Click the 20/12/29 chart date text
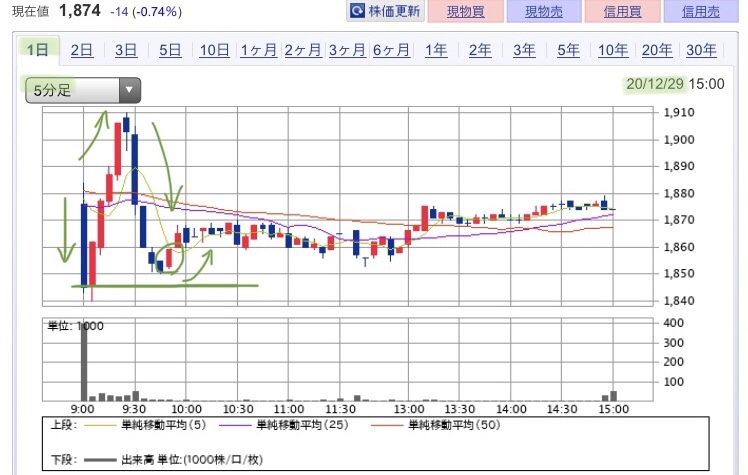Image resolution: width=748 pixels, height=475 pixels. pyautogui.click(x=654, y=84)
